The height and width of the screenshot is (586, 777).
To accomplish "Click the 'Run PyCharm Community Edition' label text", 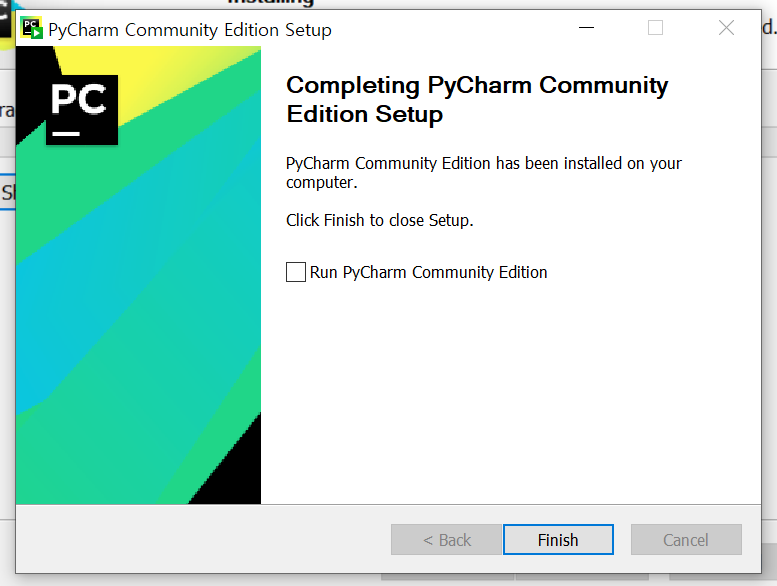I will (x=428, y=272).
